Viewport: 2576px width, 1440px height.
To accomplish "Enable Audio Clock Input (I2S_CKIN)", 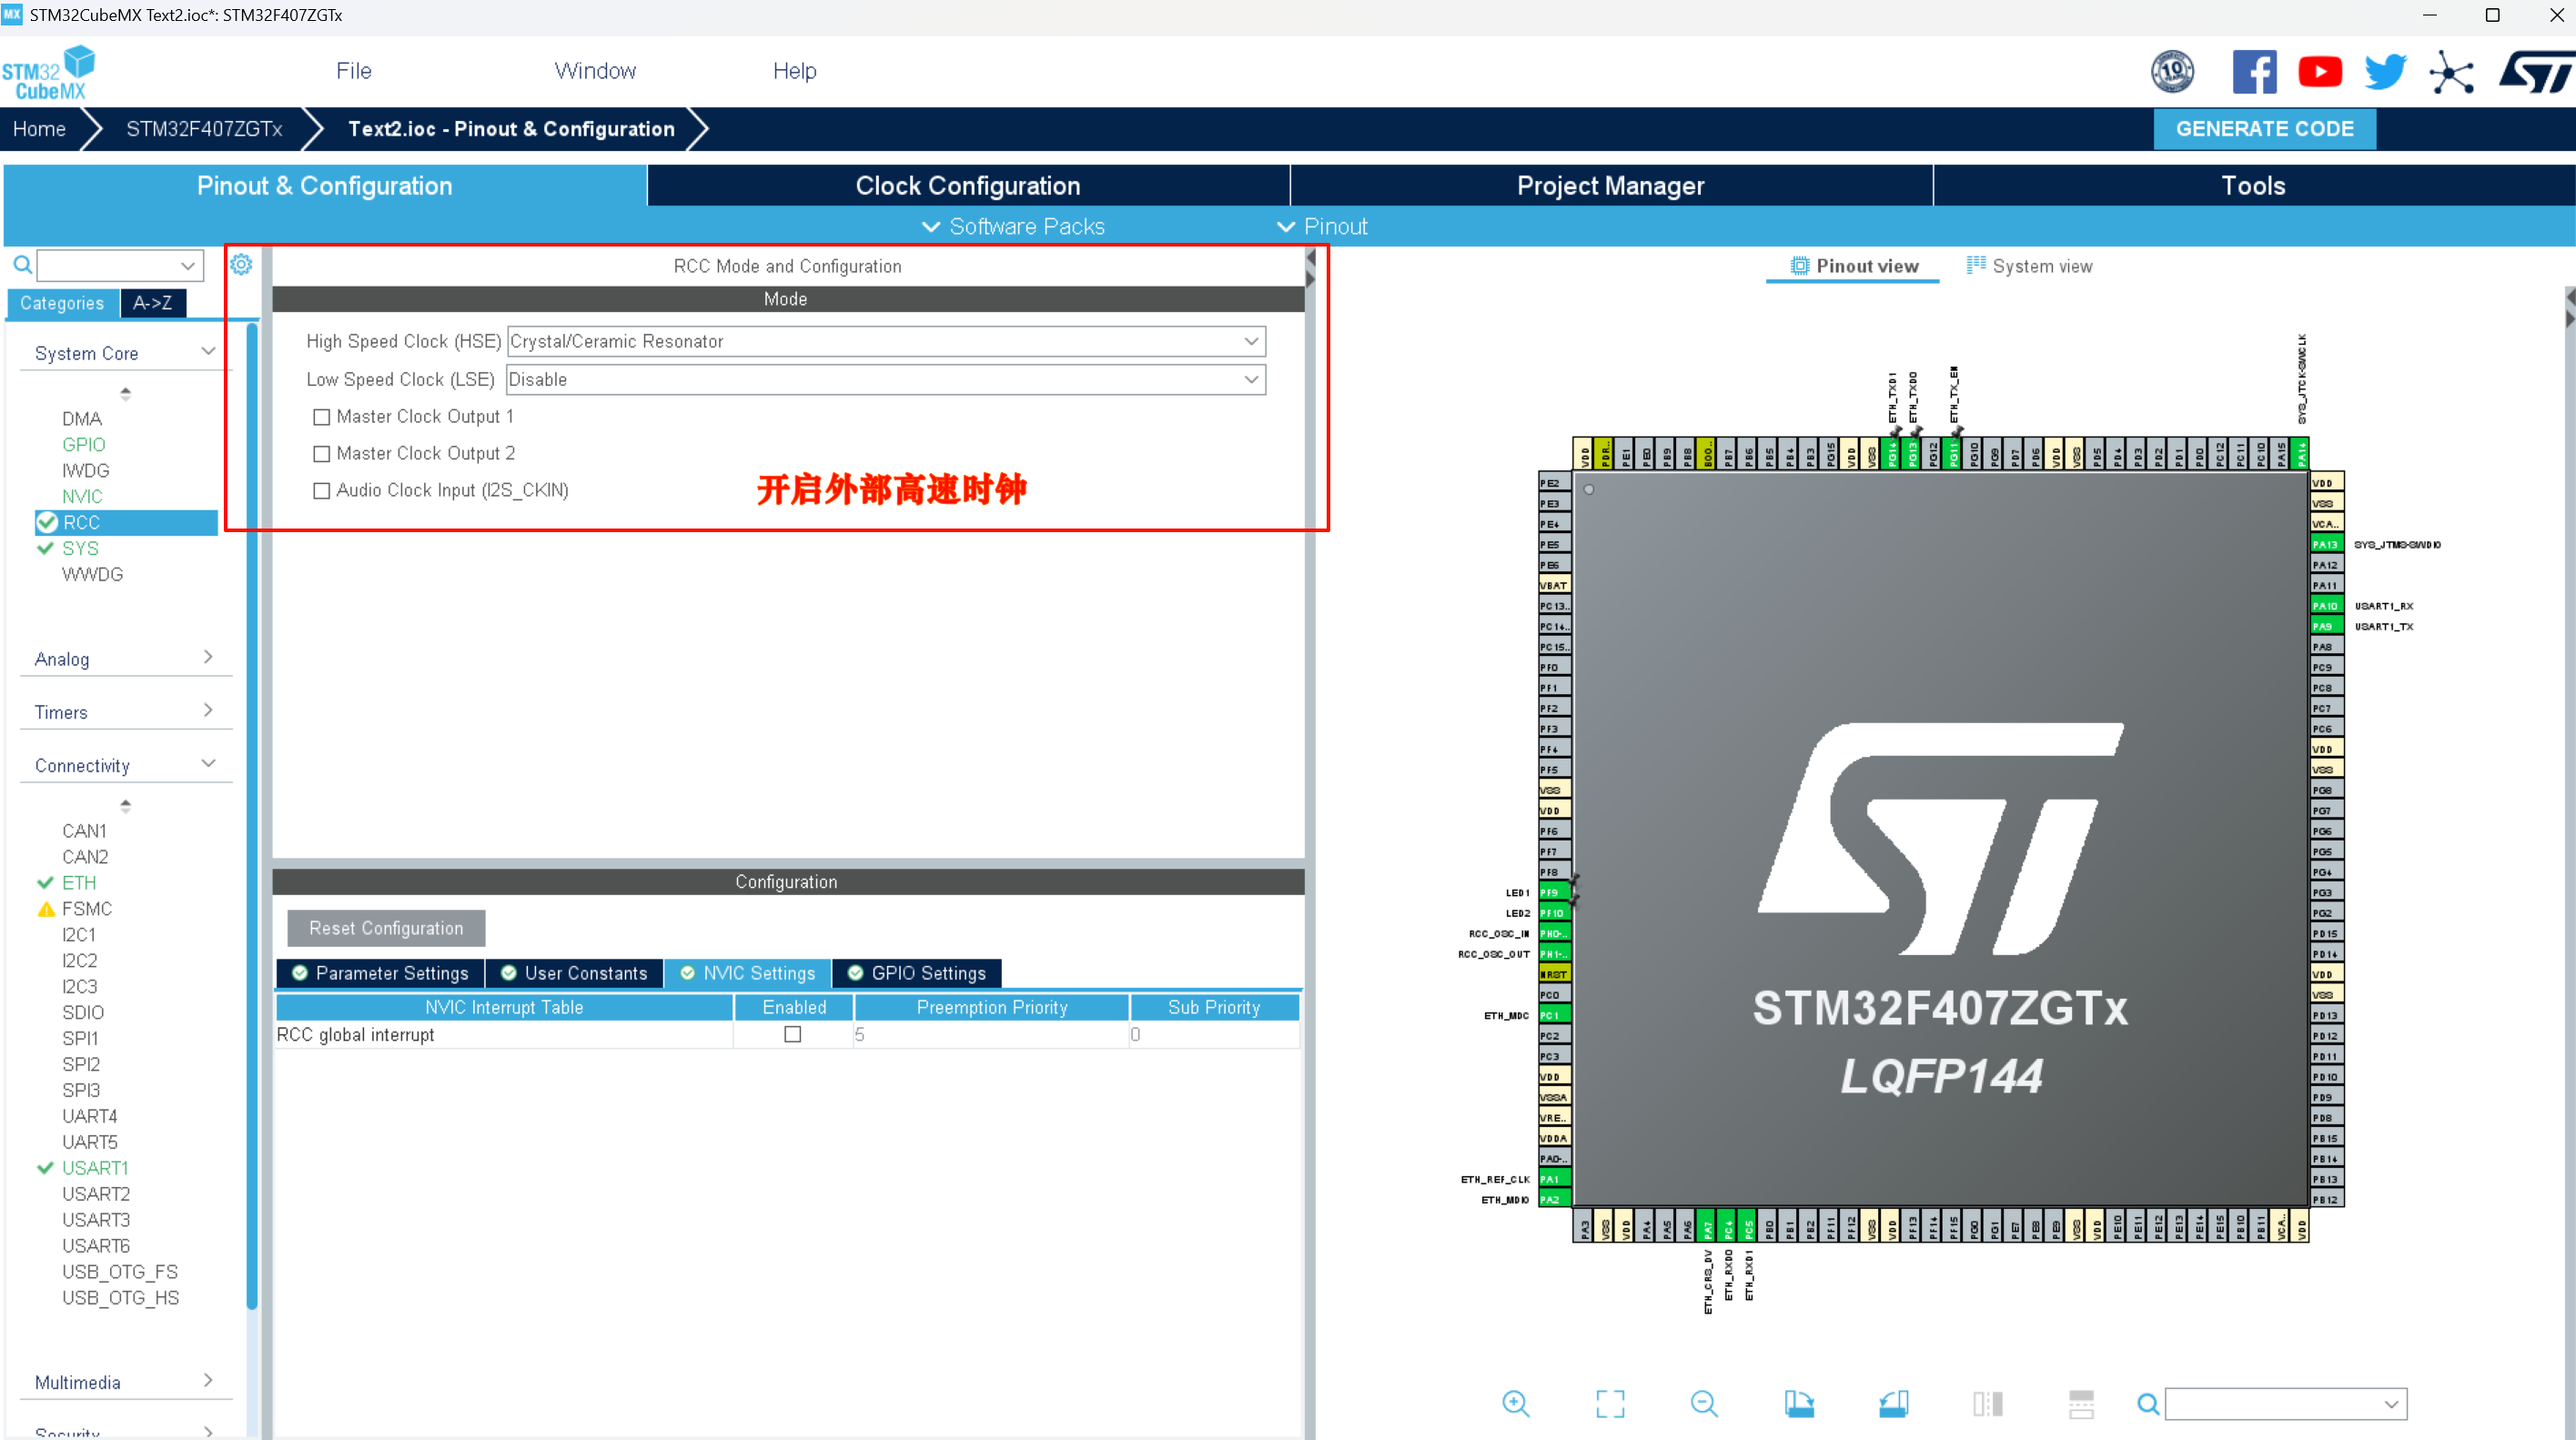I will [x=321, y=490].
